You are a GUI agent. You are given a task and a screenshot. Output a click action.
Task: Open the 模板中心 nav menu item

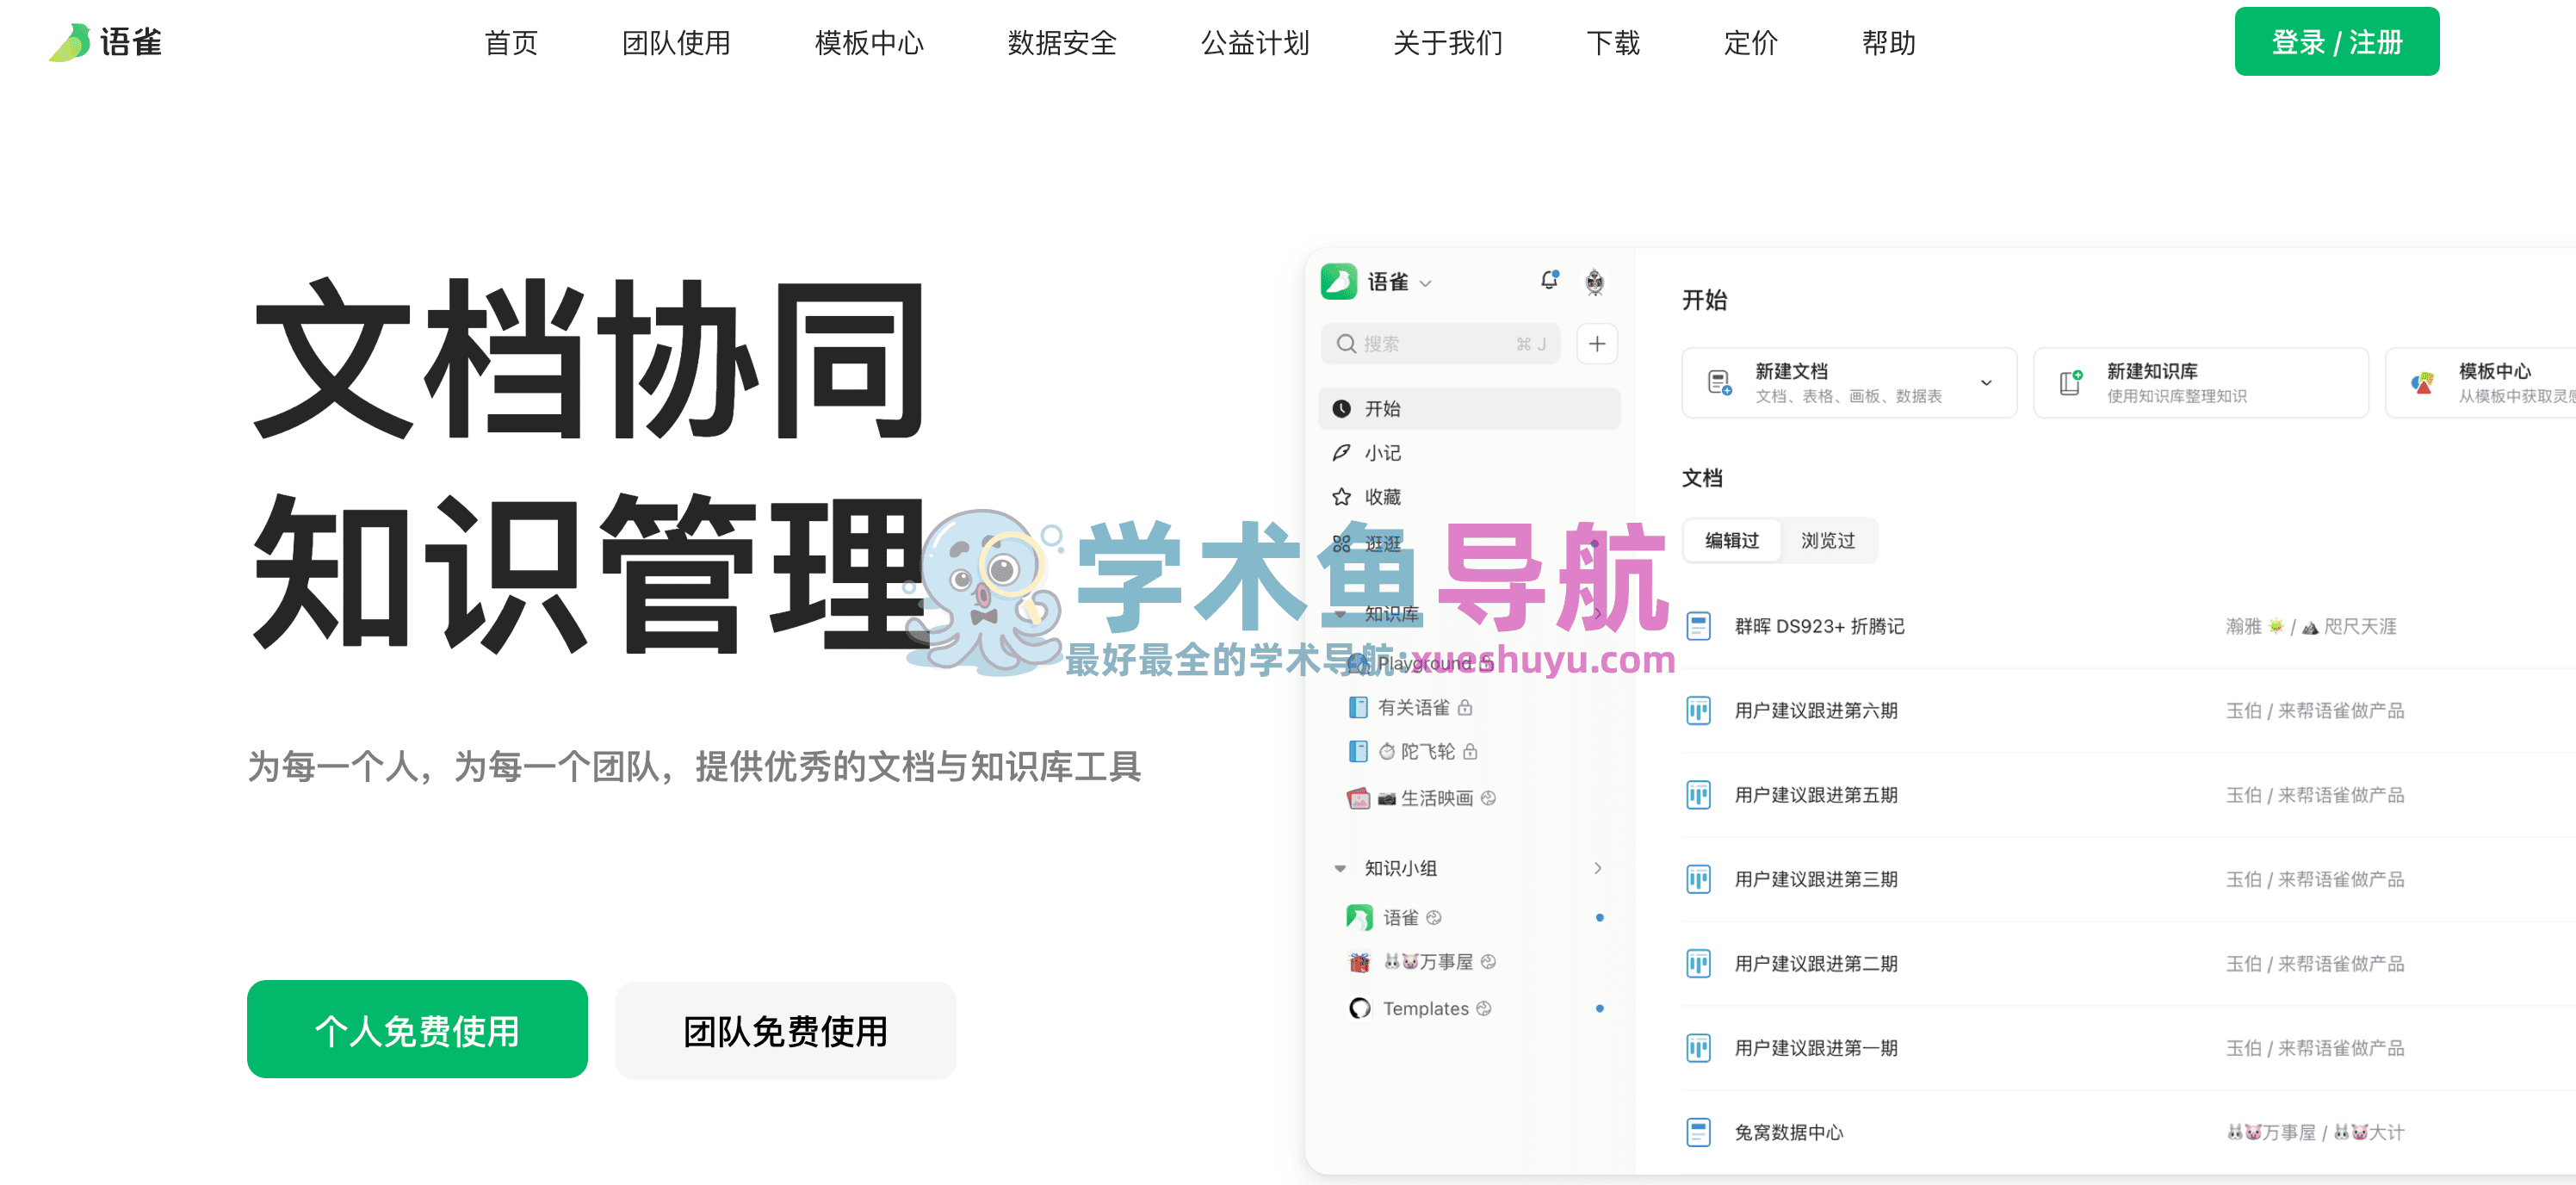[x=869, y=43]
